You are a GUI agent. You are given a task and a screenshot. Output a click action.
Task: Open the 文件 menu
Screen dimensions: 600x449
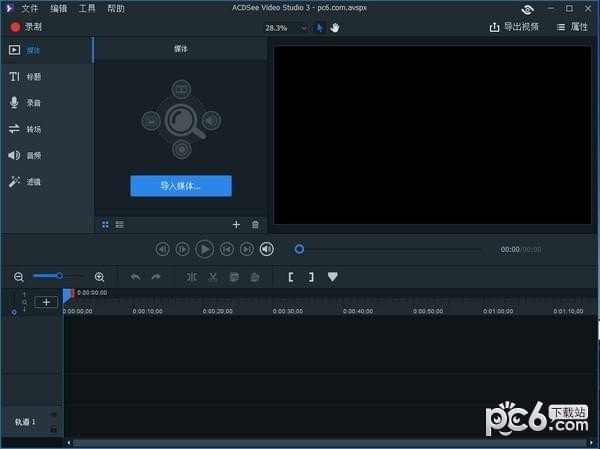click(x=29, y=8)
